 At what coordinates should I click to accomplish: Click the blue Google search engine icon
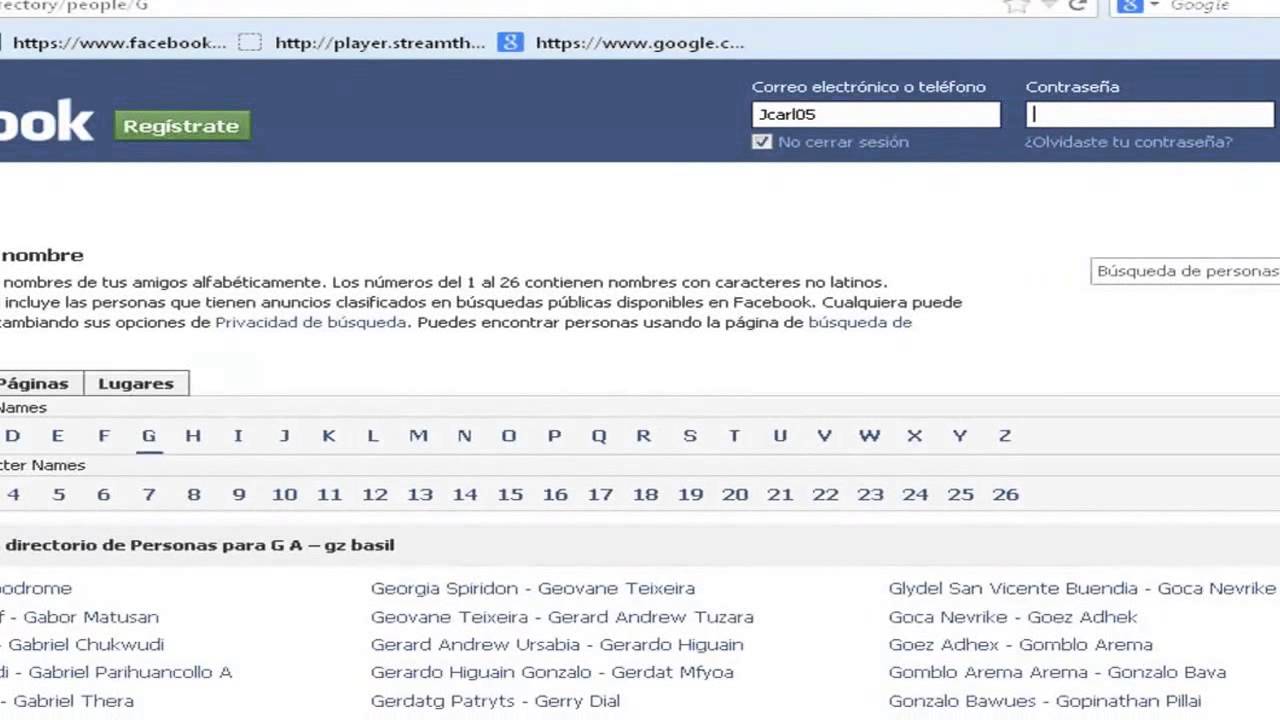[1130, 5]
